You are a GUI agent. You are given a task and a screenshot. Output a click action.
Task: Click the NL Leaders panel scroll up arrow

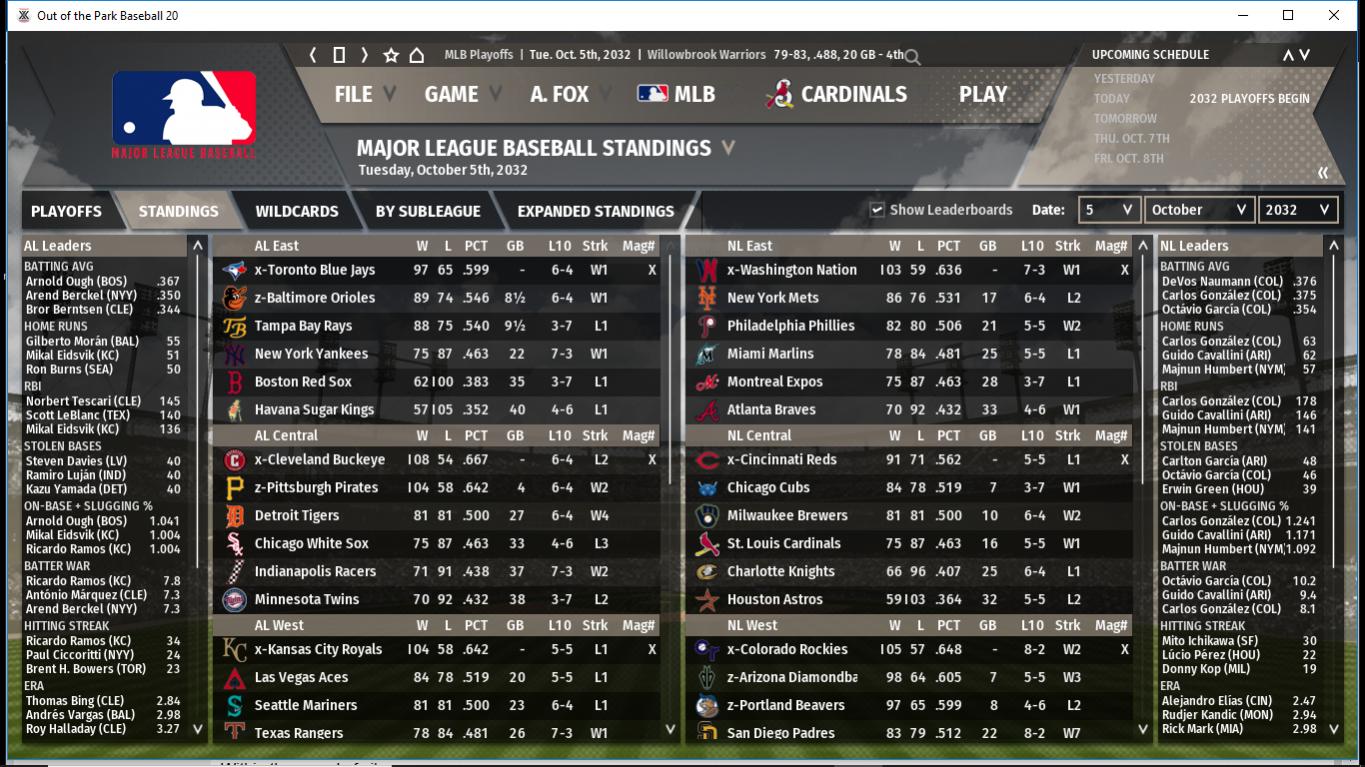click(x=1333, y=245)
